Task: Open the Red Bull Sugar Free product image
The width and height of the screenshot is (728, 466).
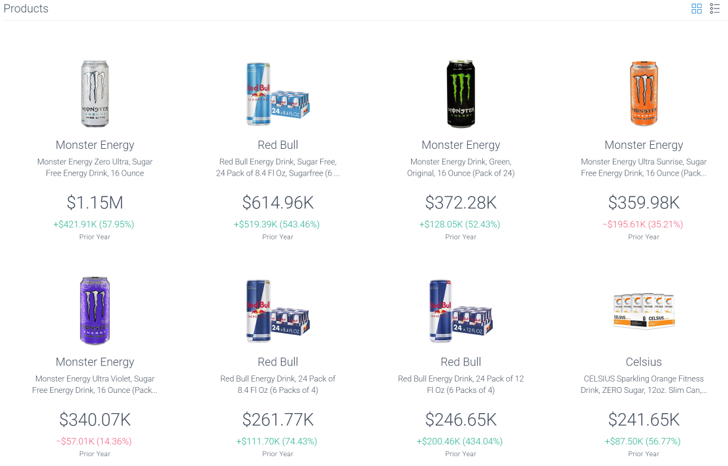Action: pyautogui.click(x=278, y=94)
